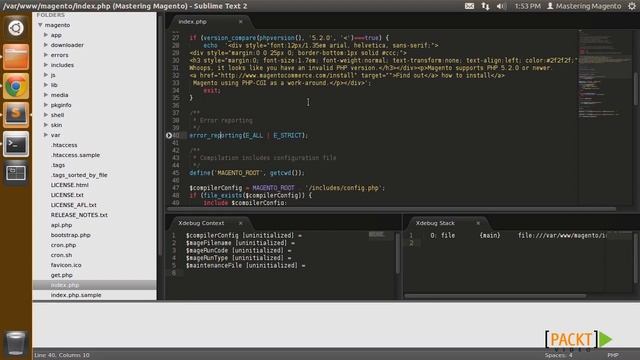Expand the errors folder
Screen dimensions: 640x360
pyautogui.click(x=46, y=55)
